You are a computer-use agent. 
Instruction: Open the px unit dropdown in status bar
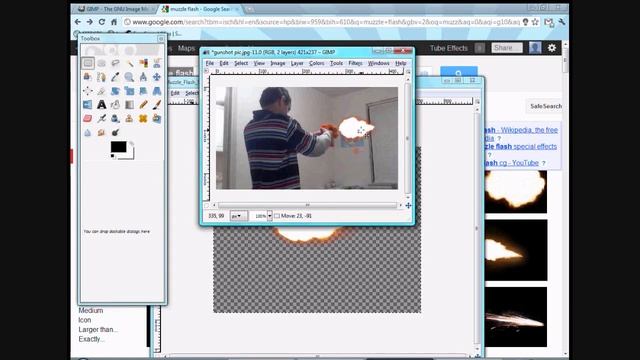238,216
